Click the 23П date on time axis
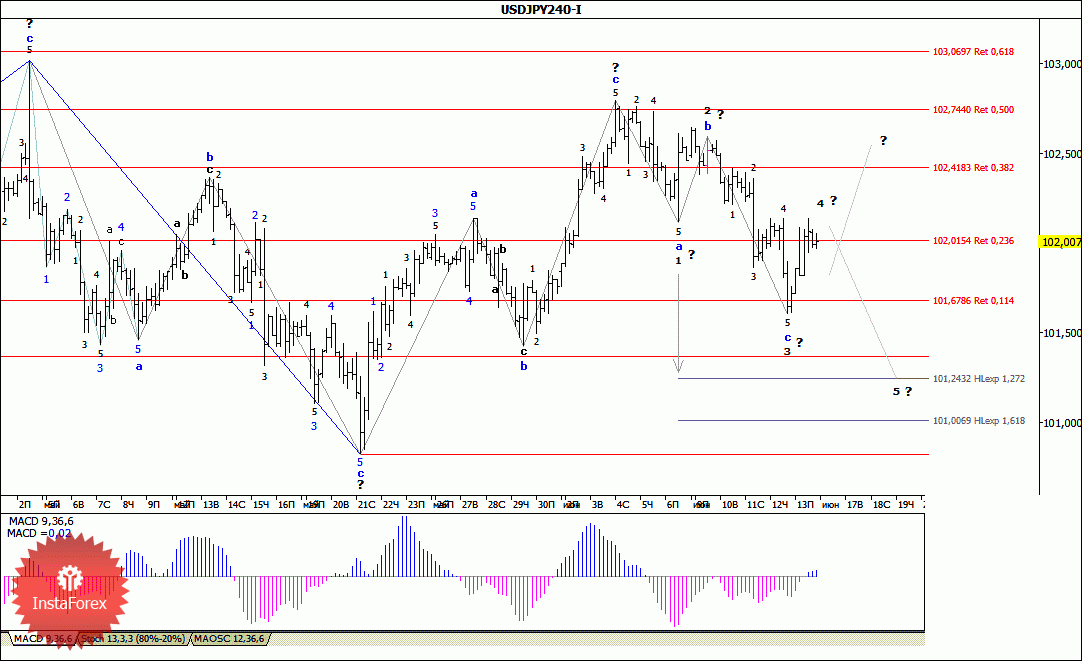 click(x=415, y=505)
